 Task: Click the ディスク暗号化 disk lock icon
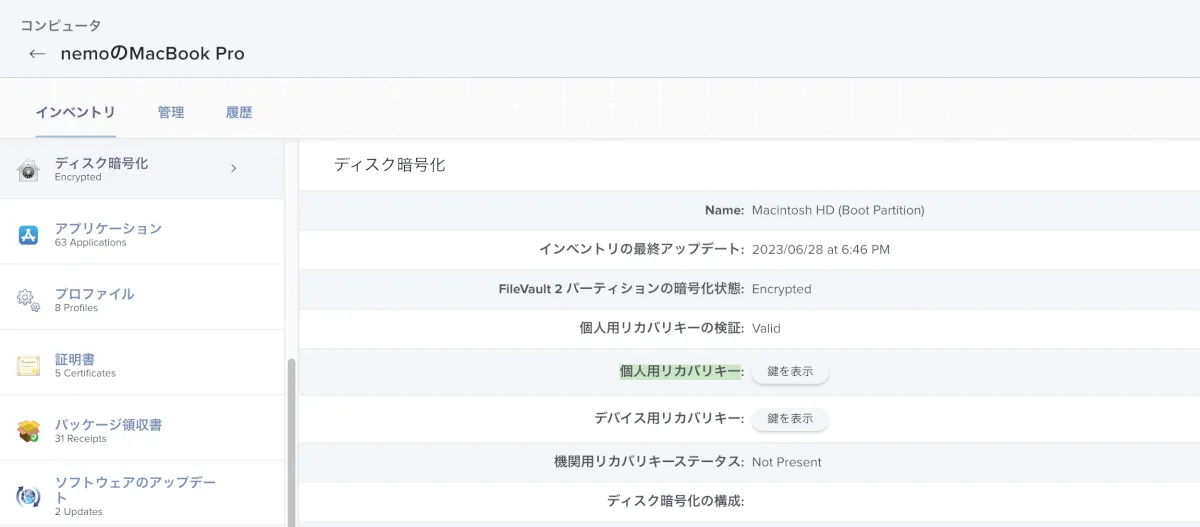pos(28,170)
